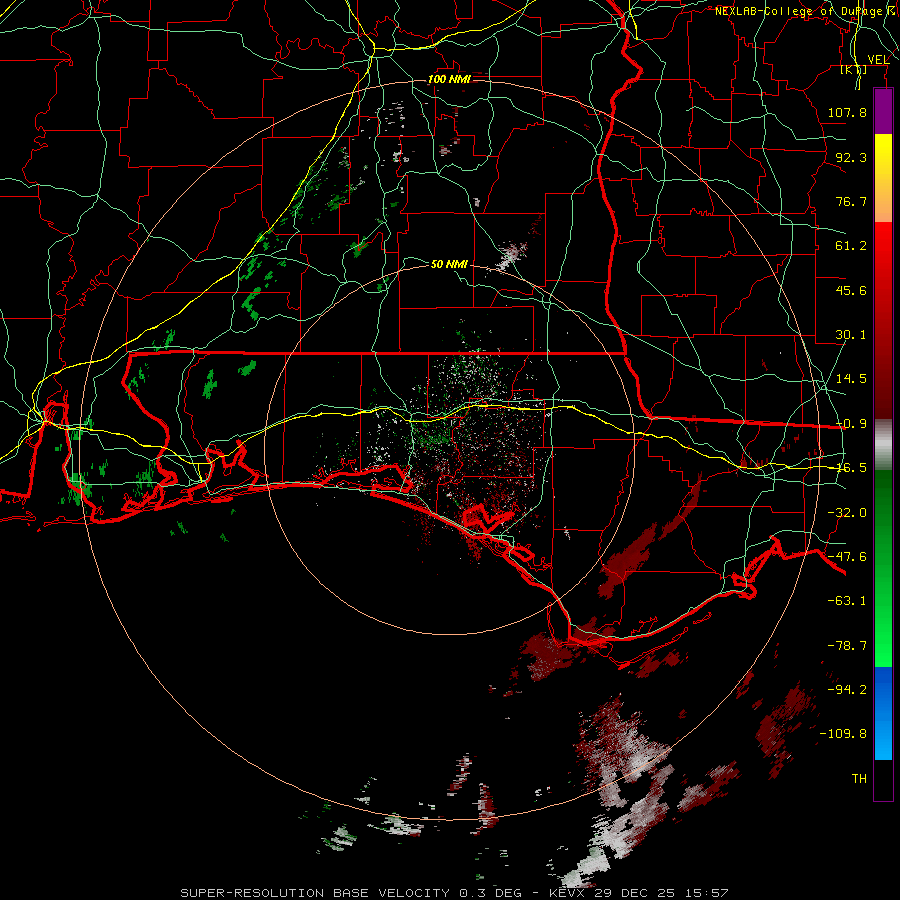The image size is (900, 900).
Task: Click the -78.7 legend value
Action: click(847, 646)
